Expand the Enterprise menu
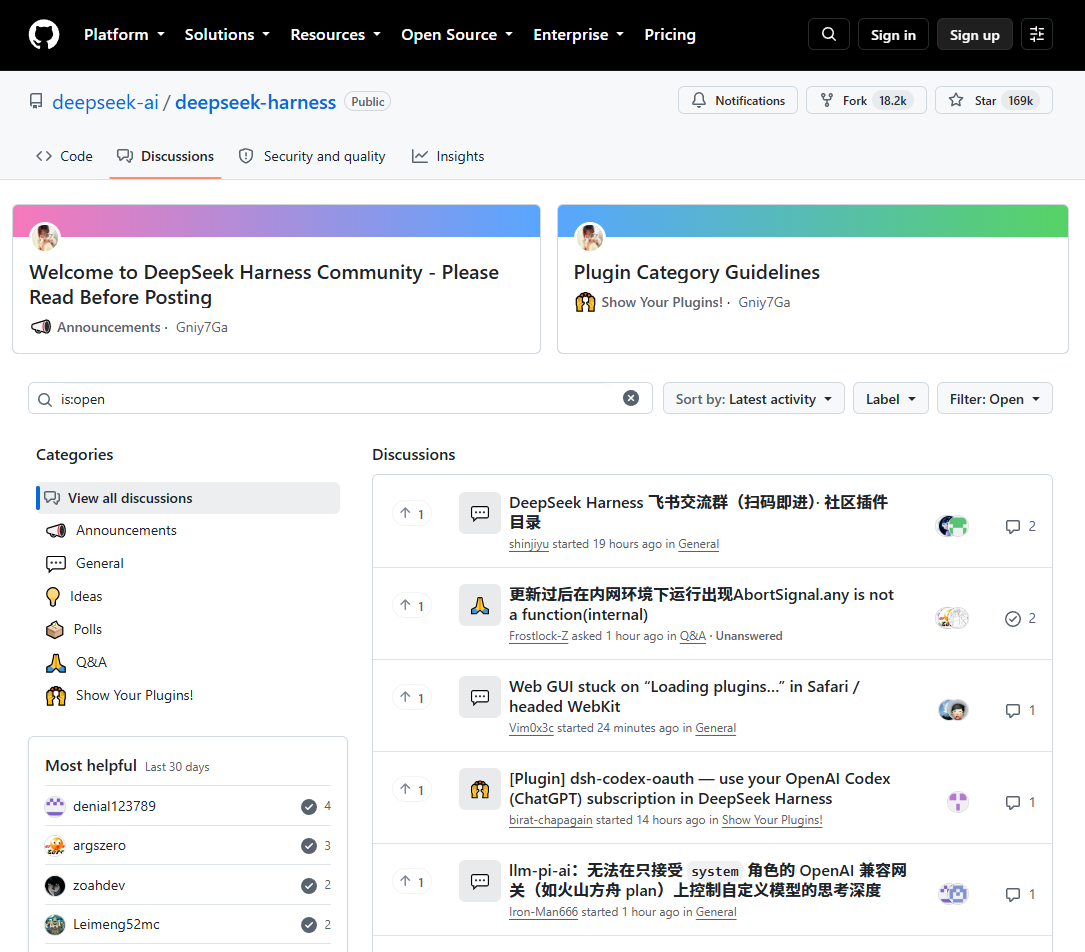1085x952 pixels. 578,35
